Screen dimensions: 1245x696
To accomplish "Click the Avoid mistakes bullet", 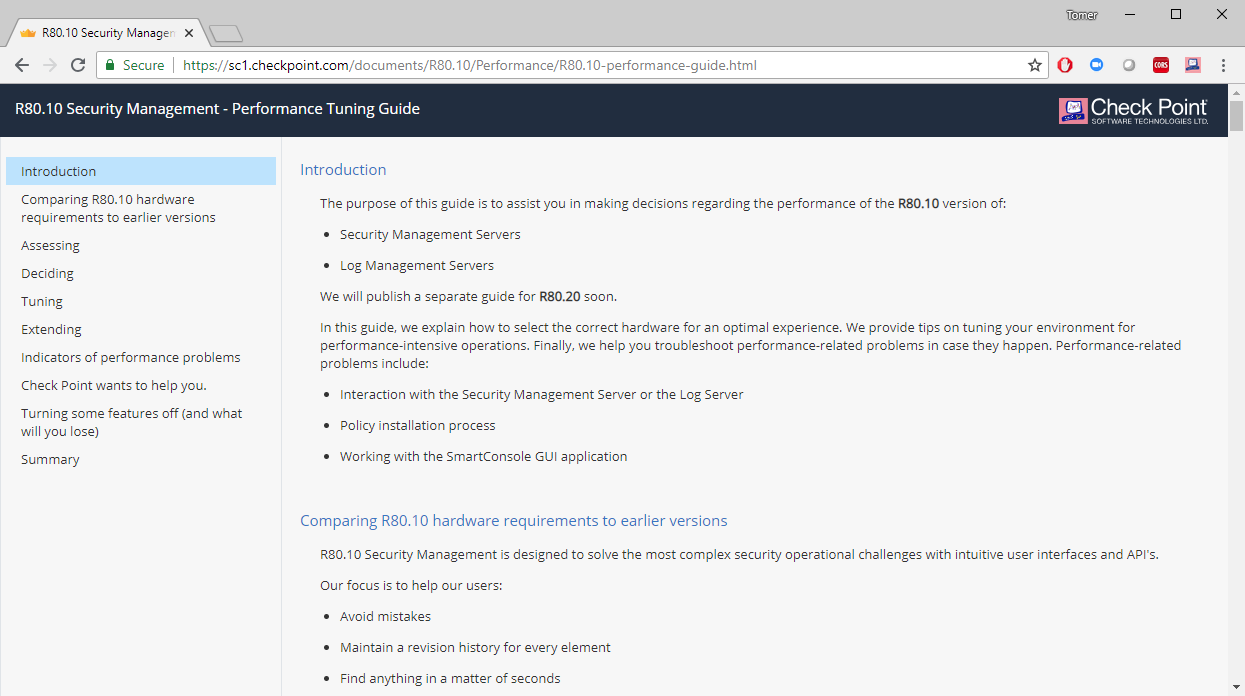I will point(385,616).
